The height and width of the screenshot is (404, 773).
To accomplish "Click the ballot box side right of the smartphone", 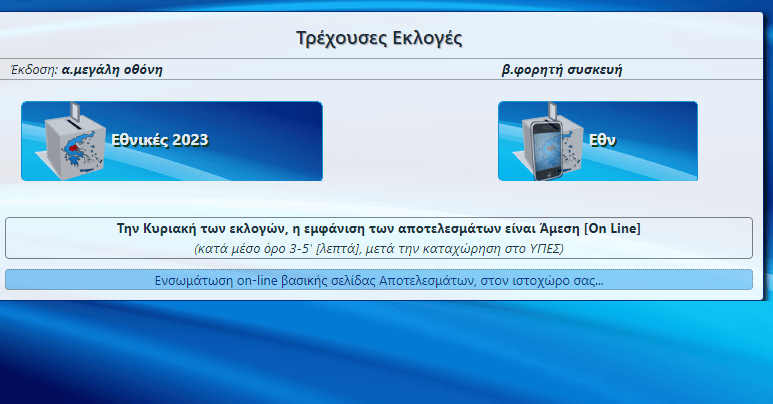I will [x=574, y=150].
